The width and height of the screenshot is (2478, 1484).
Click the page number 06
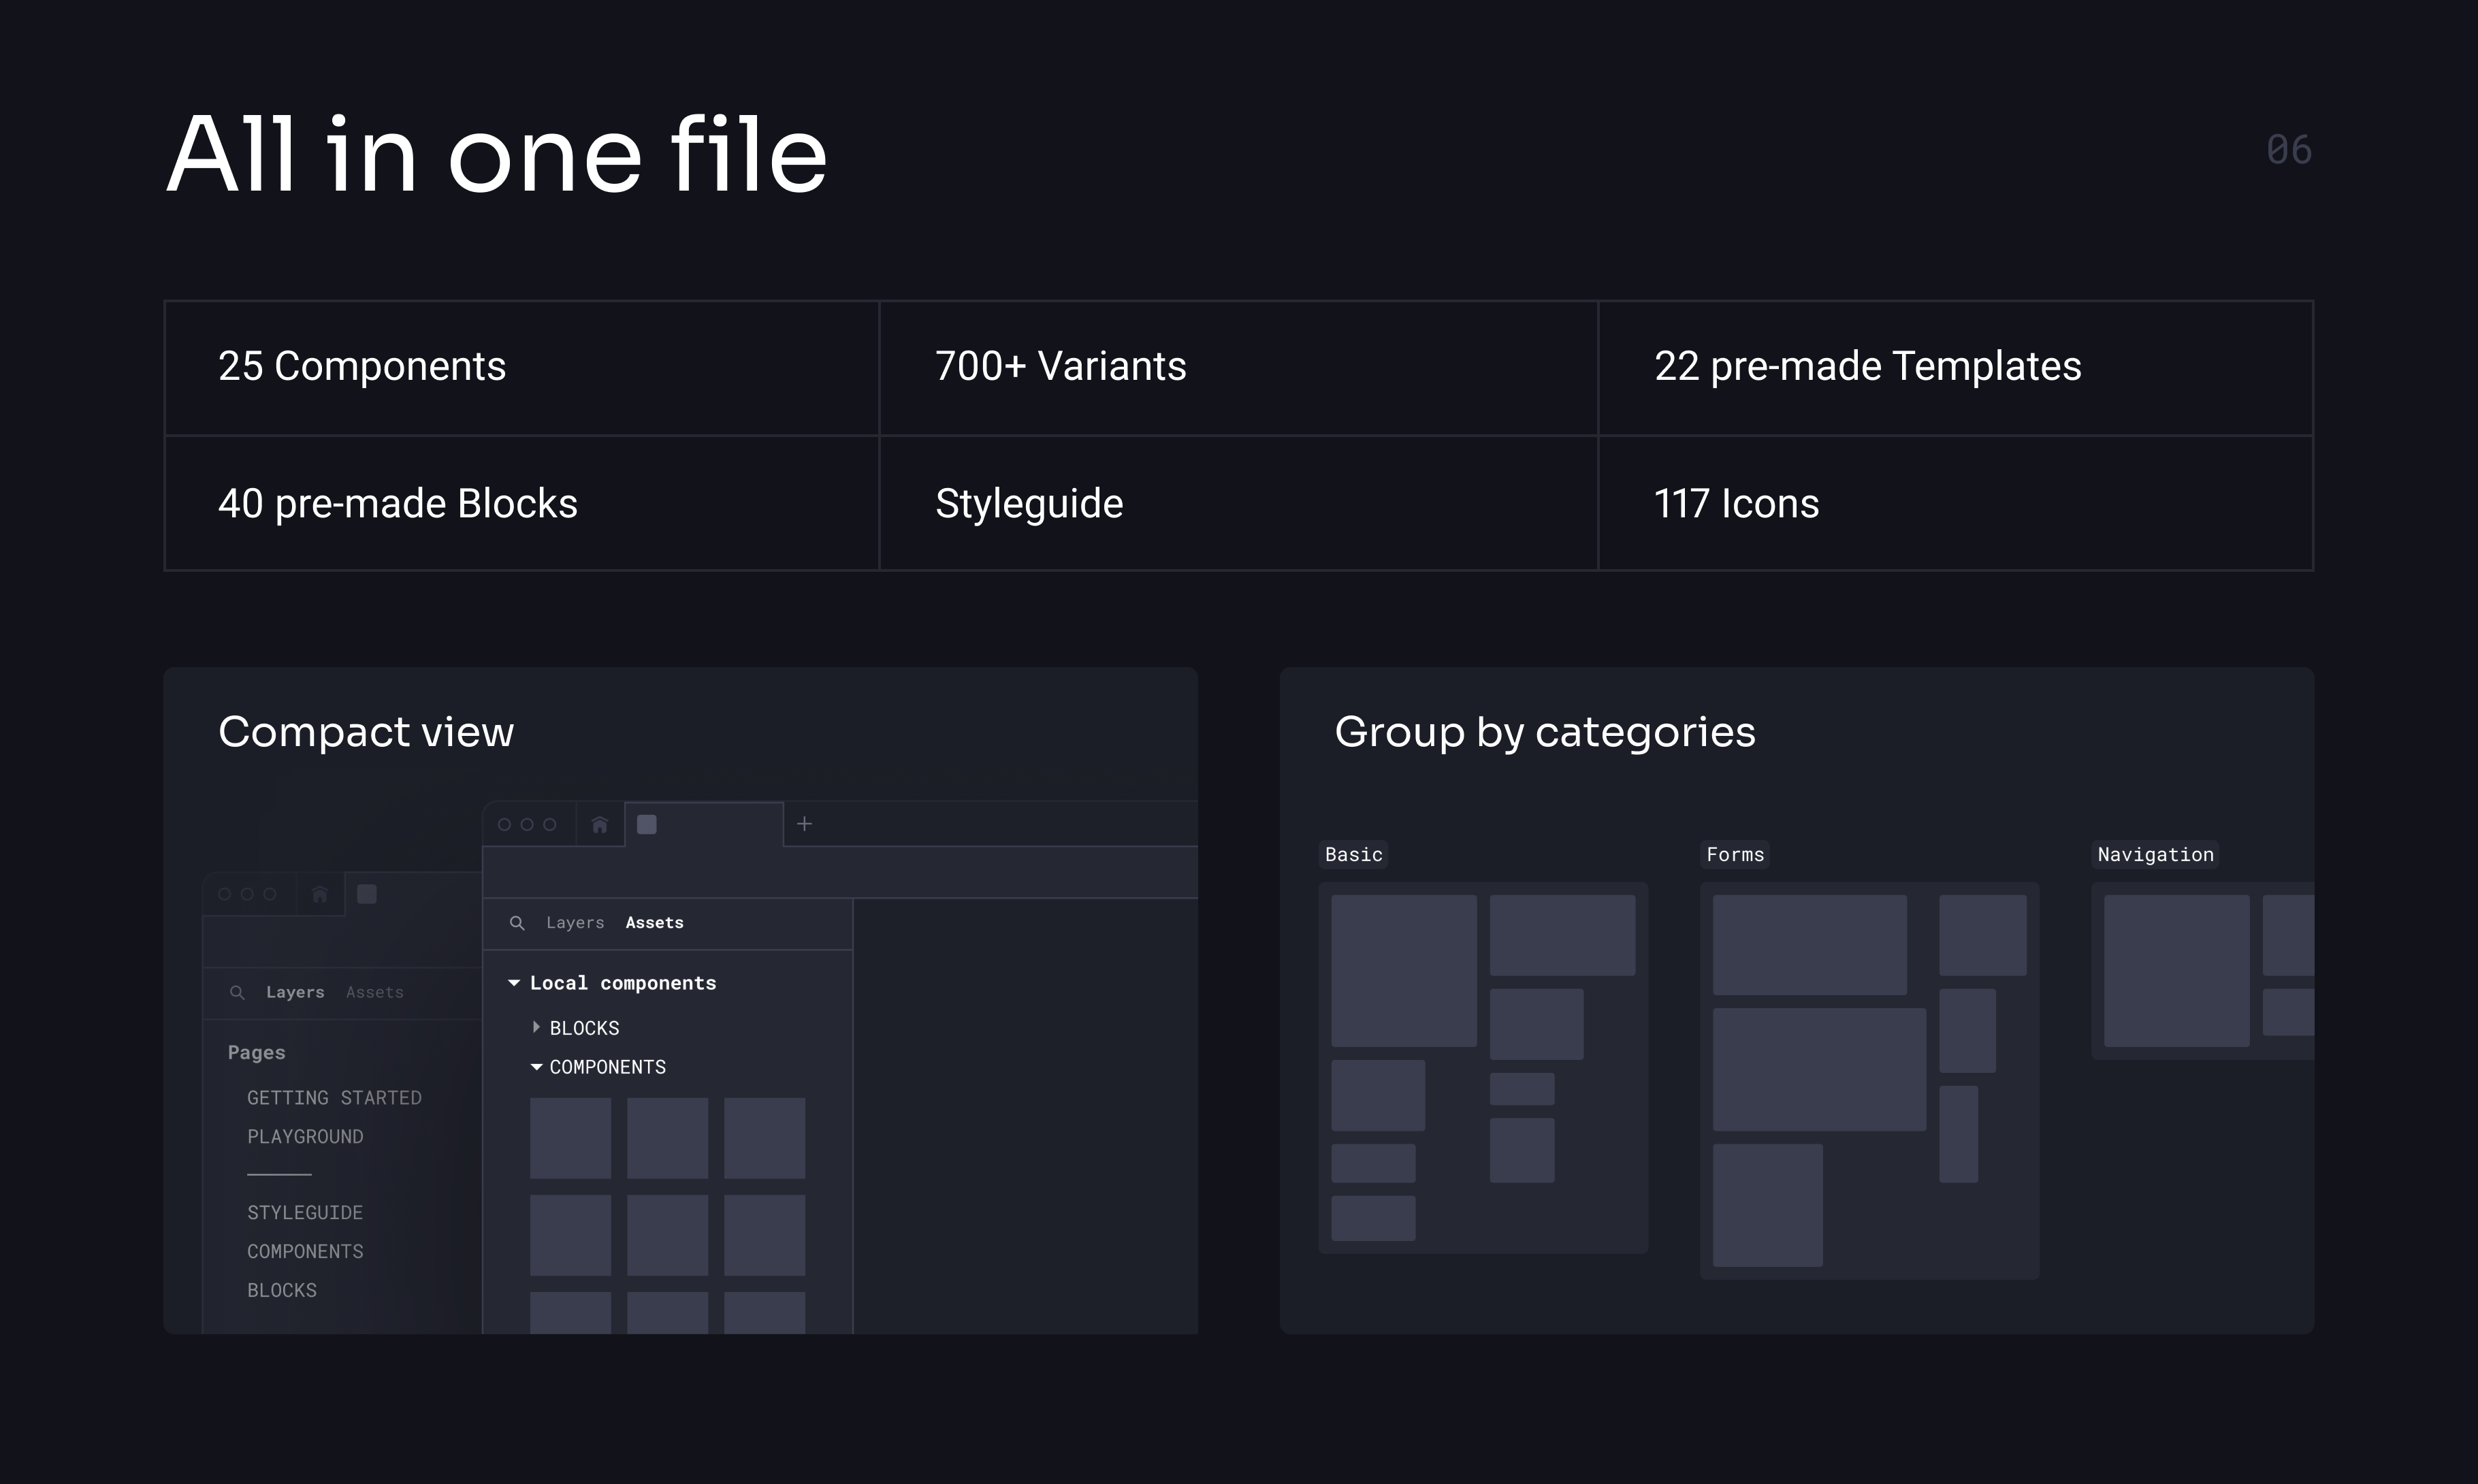click(2289, 150)
